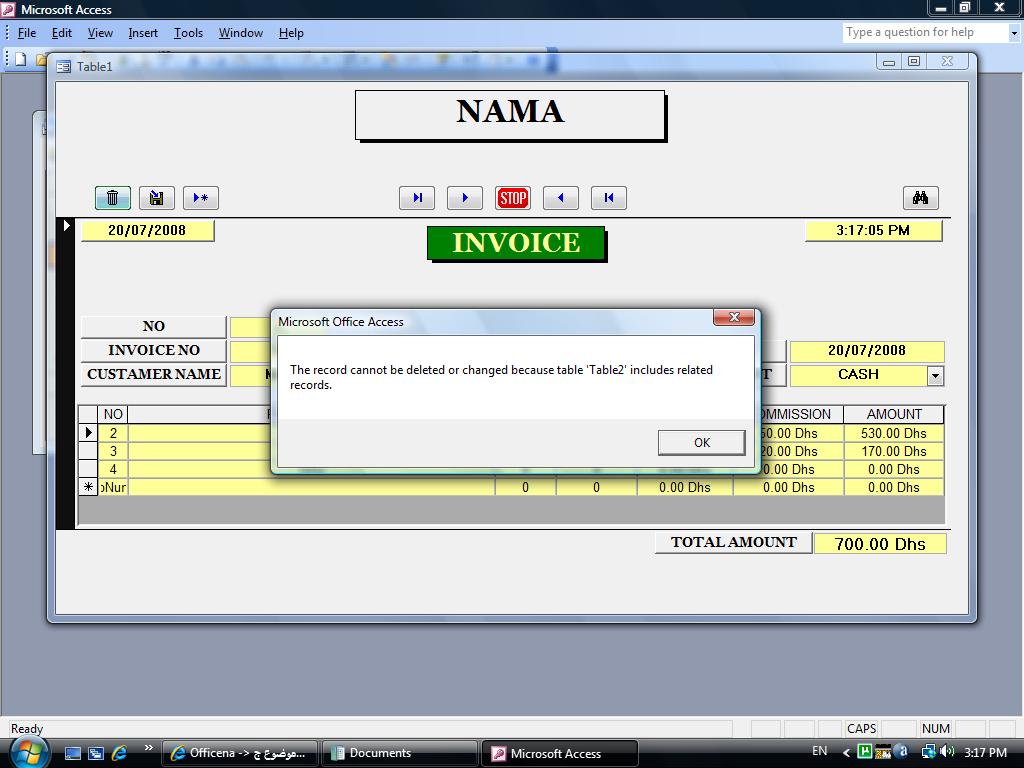Click the form date field beside INVOICE
The width and height of the screenshot is (1024, 768).
pos(148,231)
